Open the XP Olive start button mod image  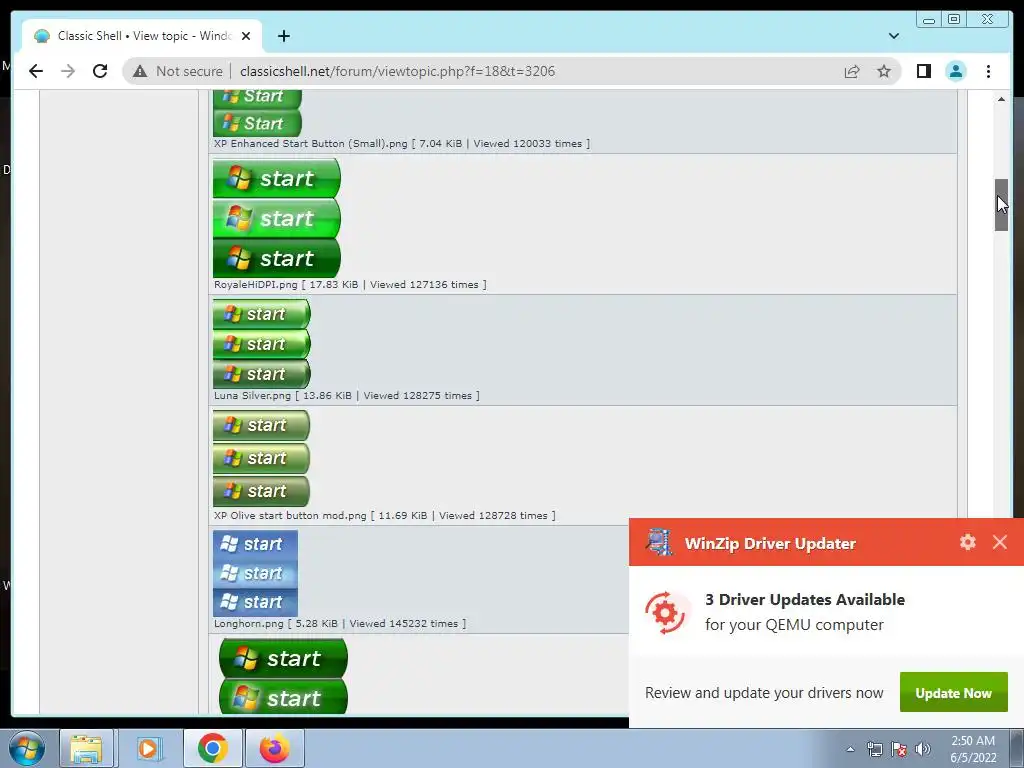click(x=261, y=458)
